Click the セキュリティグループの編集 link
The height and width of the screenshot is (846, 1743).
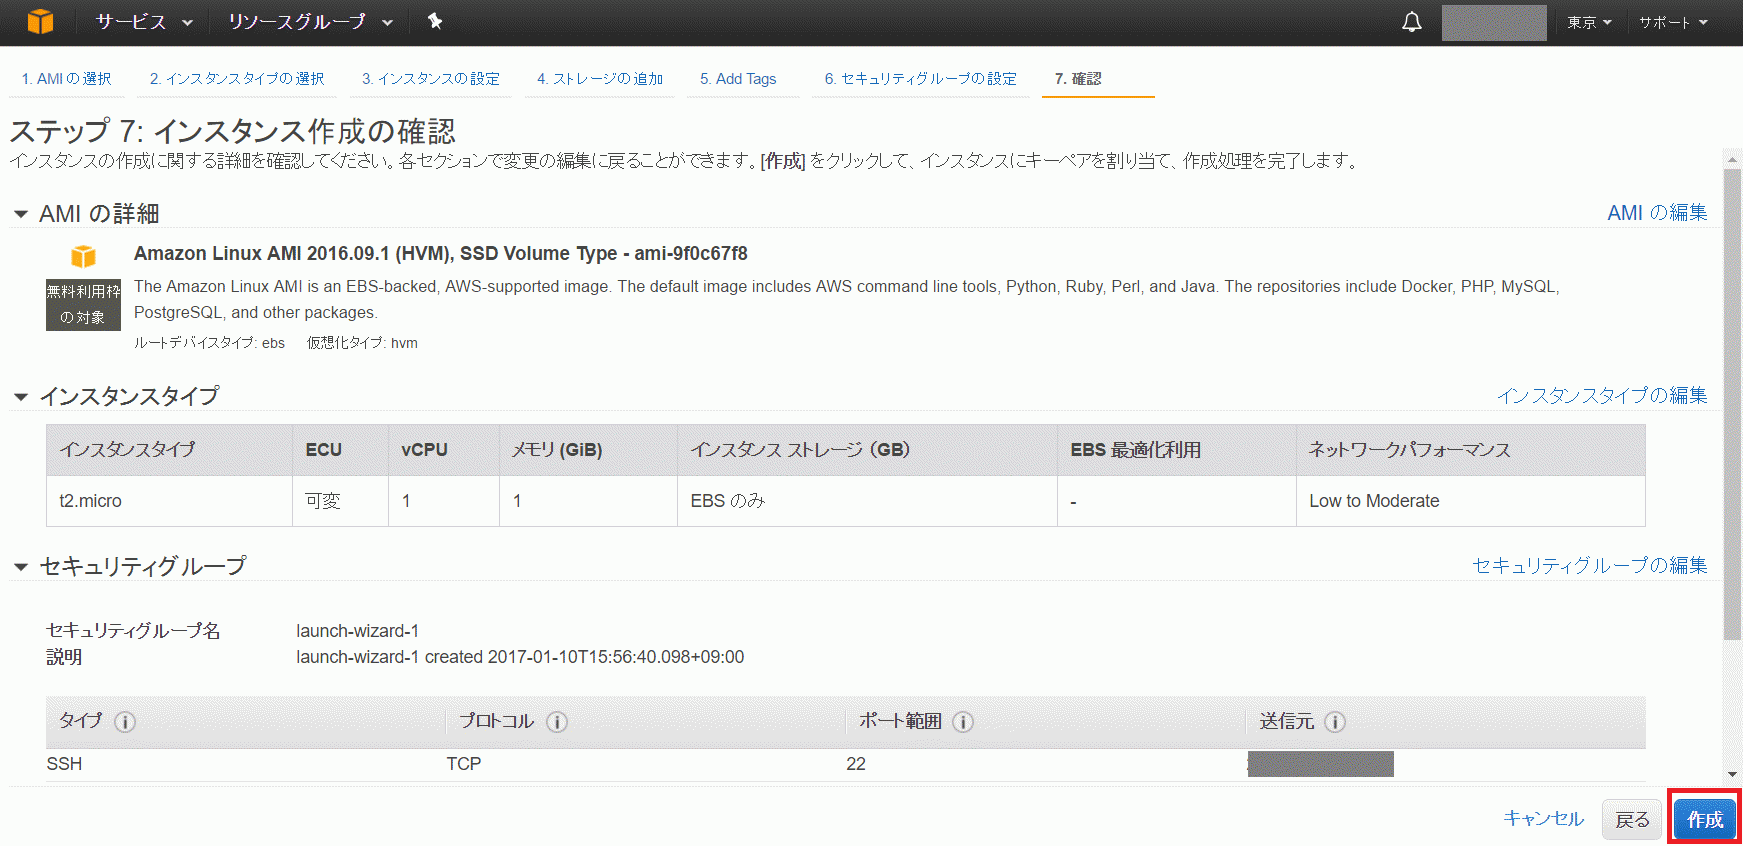[1590, 566]
